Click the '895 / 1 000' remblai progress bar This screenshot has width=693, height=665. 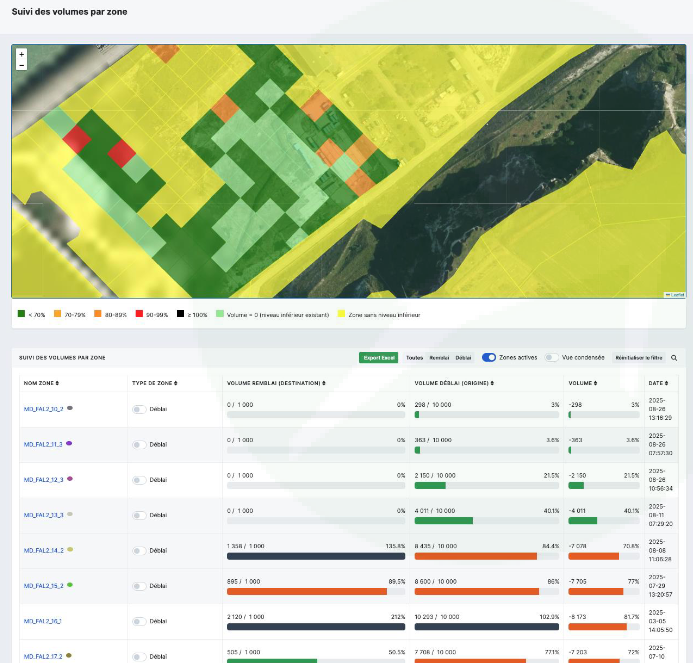pyautogui.click(x=316, y=592)
